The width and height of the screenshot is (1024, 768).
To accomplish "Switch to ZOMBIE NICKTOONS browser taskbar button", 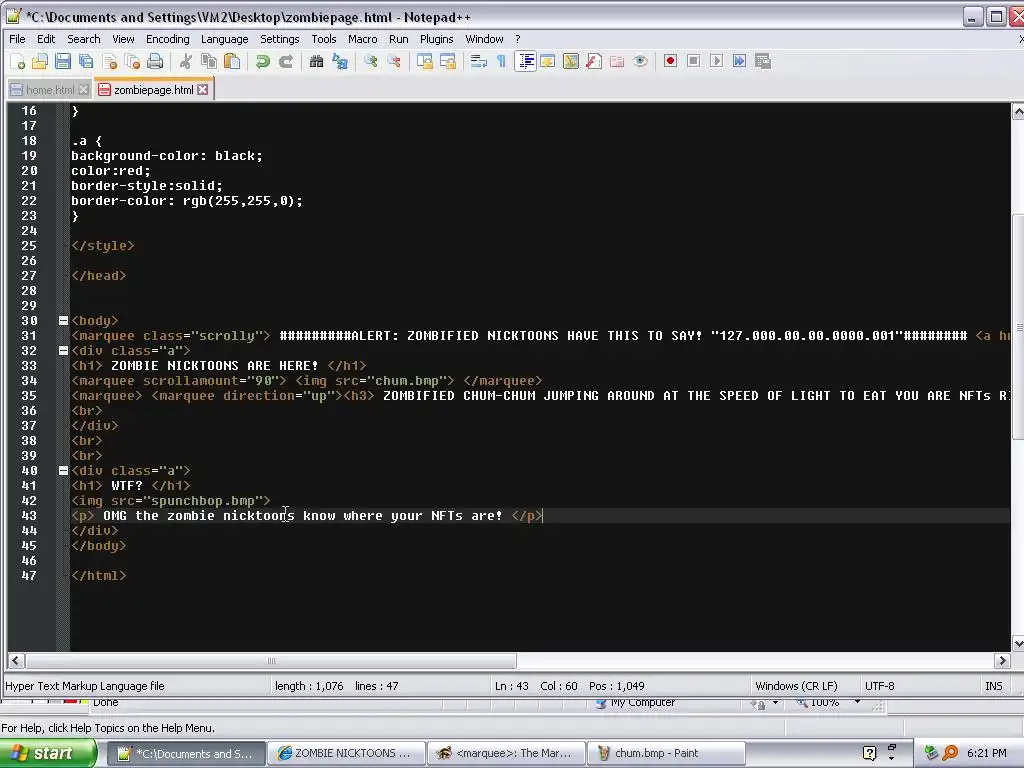I will [x=346, y=753].
